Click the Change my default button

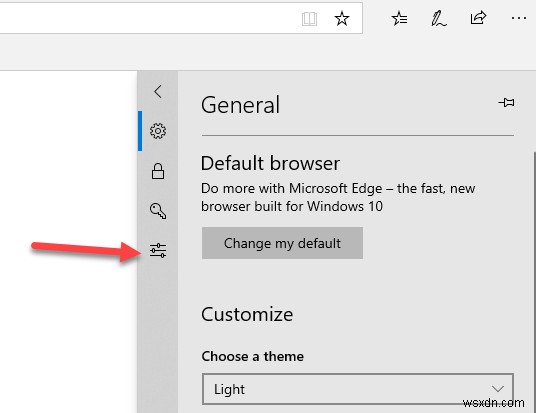click(282, 243)
